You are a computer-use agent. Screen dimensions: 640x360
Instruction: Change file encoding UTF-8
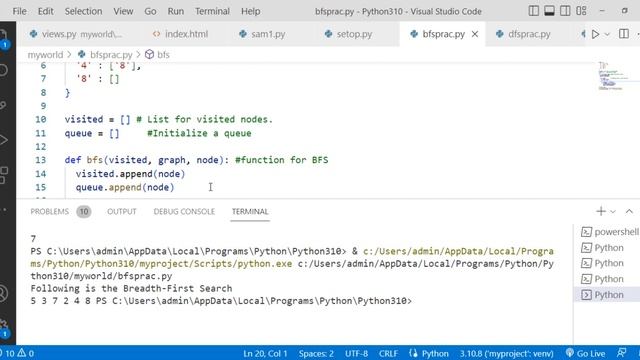356,353
